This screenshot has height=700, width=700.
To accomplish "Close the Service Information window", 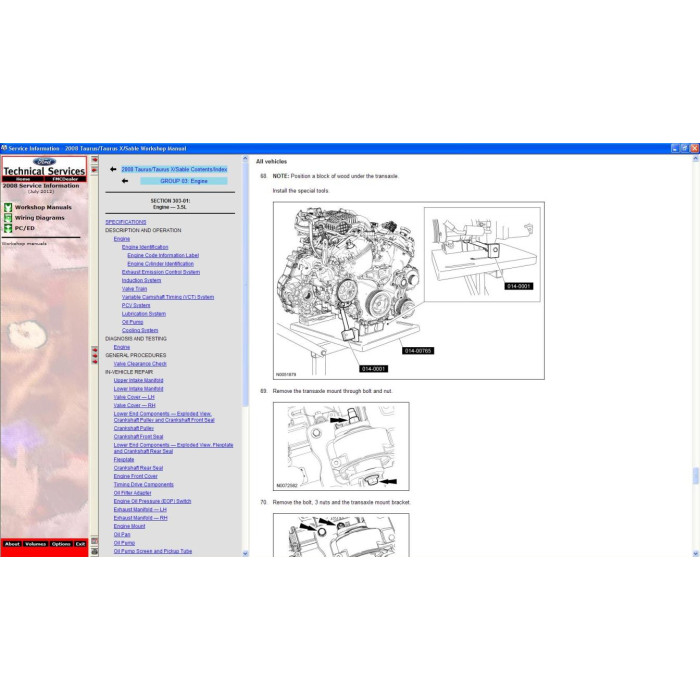I will [694, 148].
